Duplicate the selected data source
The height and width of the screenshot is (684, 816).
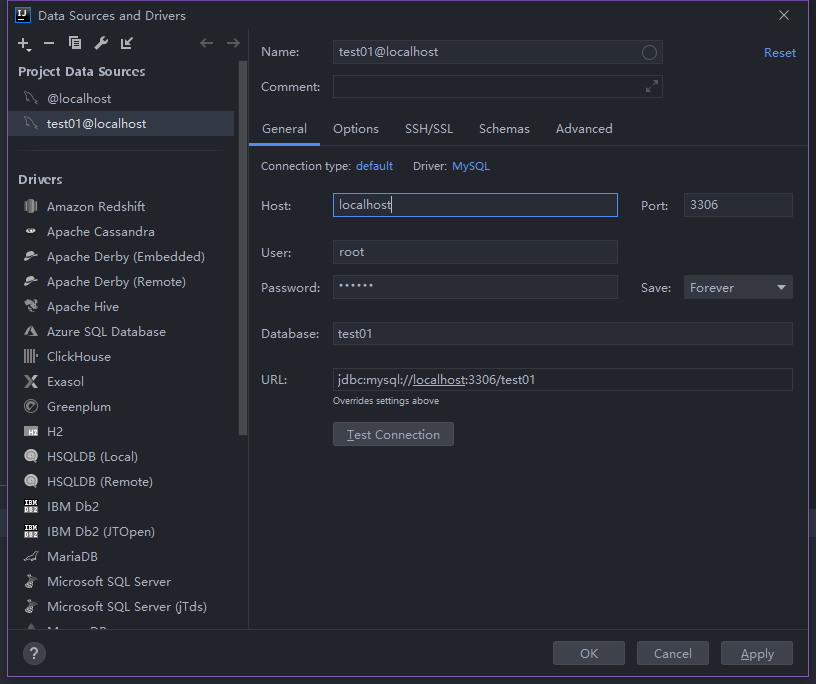pyautogui.click(x=75, y=43)
